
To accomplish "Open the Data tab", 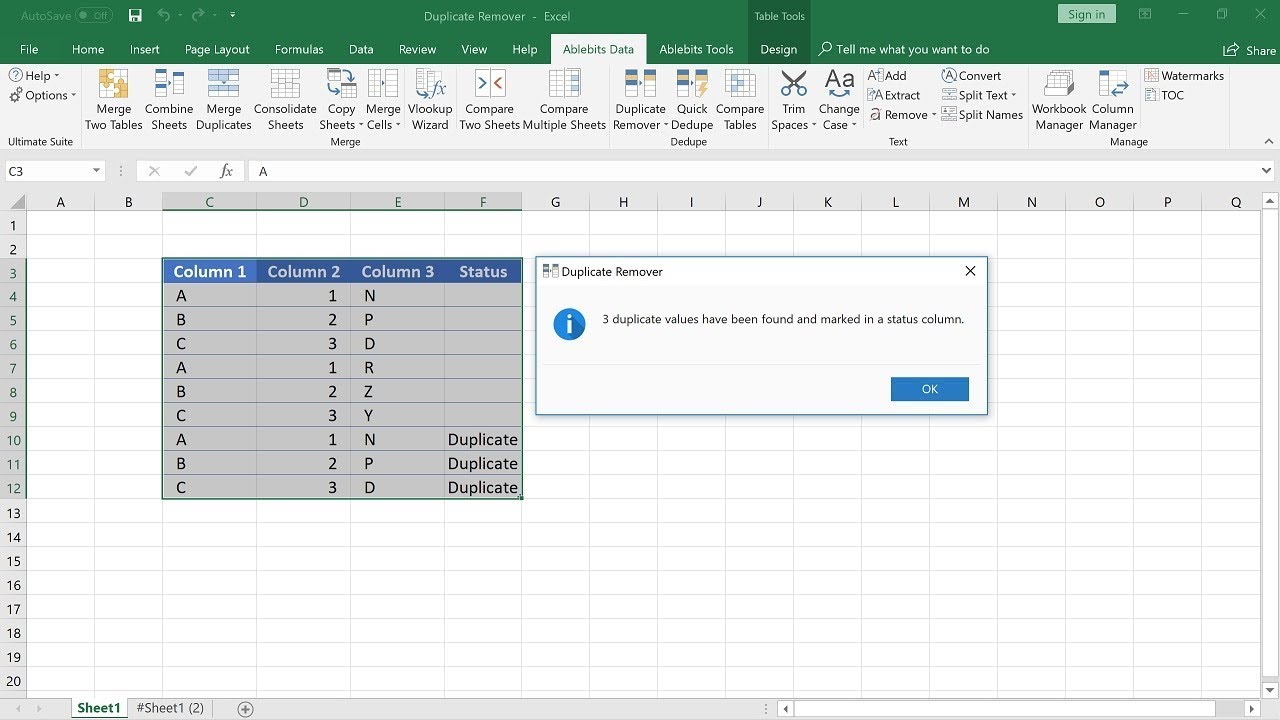I will [x=361, y=49].
